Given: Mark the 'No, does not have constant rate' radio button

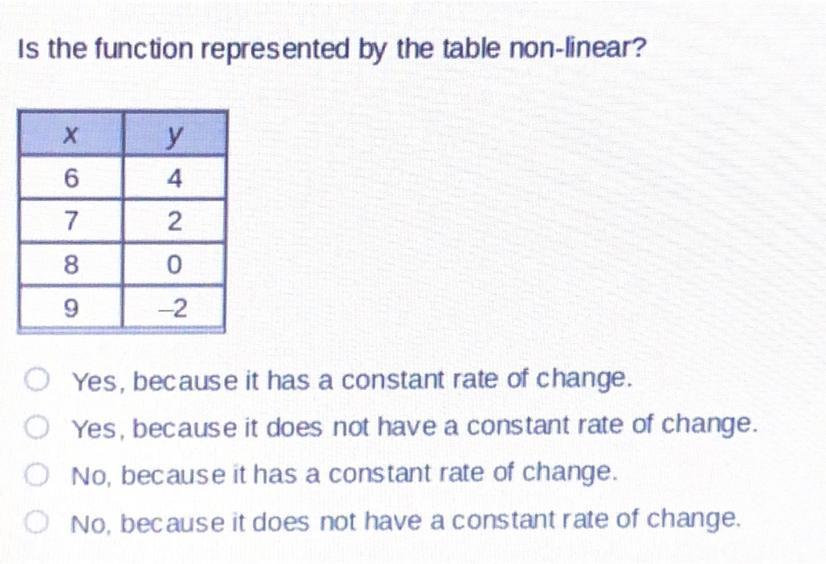Looking at the screenshot, I should 38,520.
